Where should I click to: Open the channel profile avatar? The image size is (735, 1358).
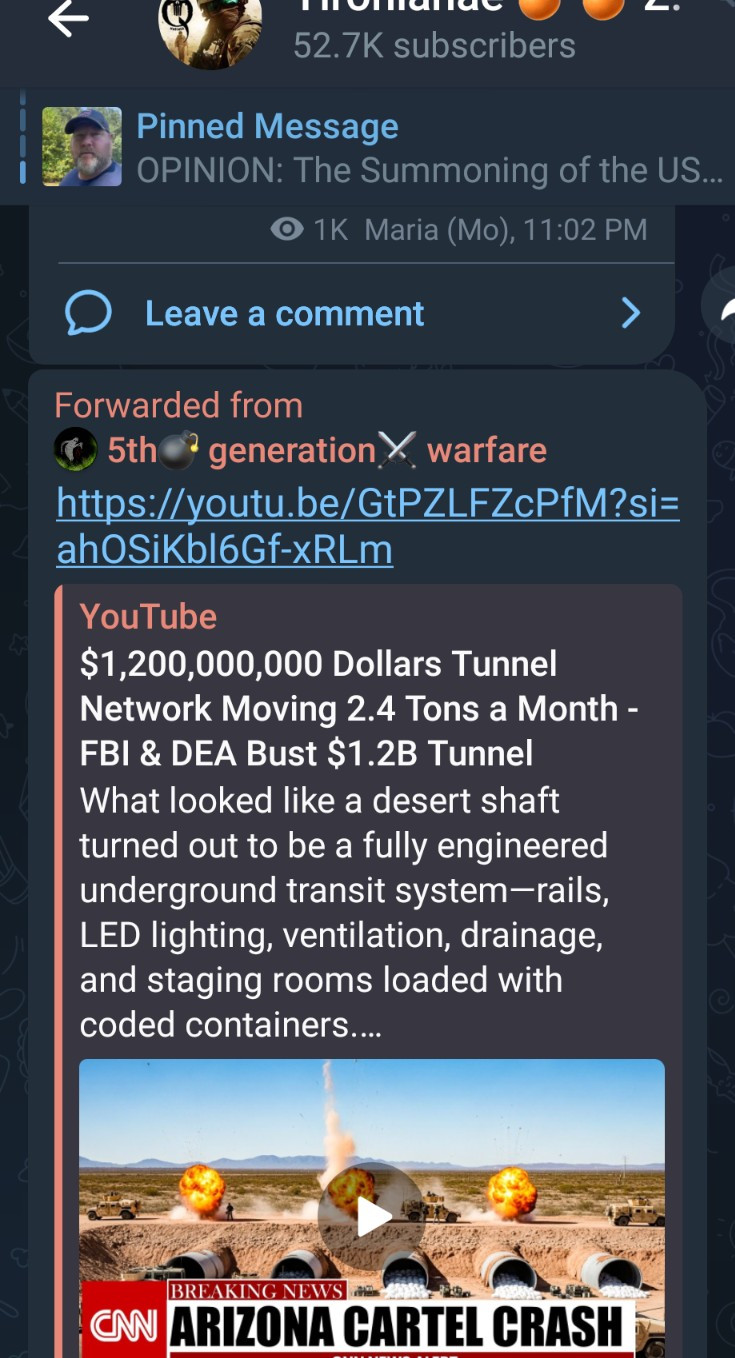pos(210,28)
